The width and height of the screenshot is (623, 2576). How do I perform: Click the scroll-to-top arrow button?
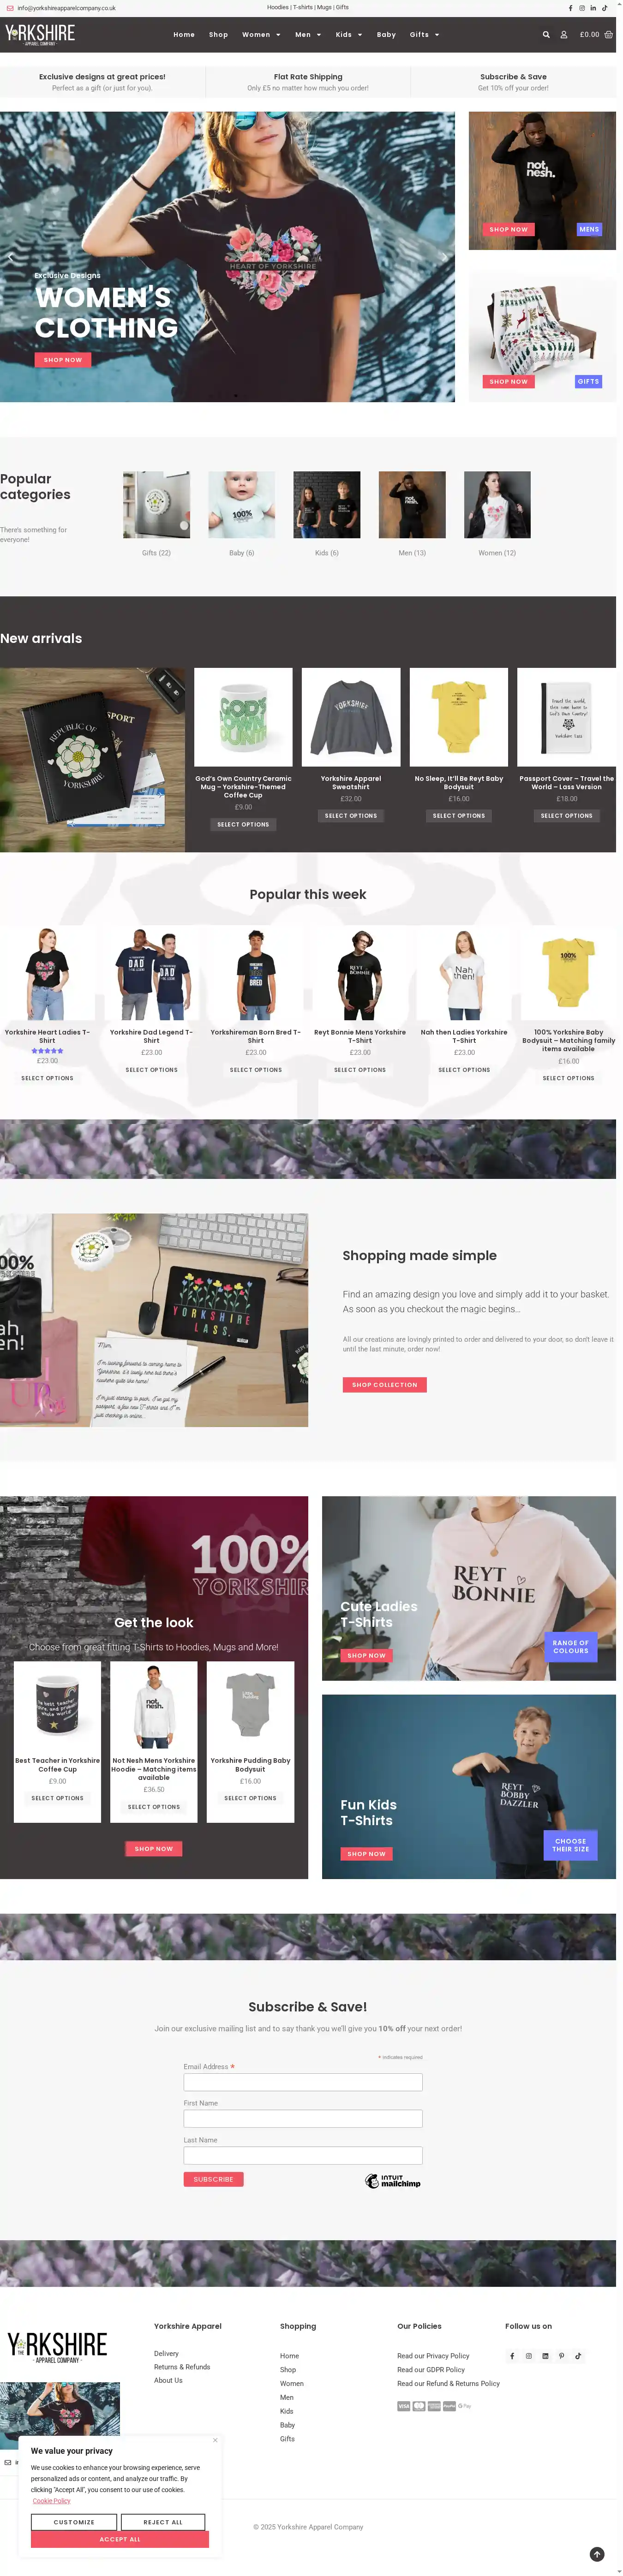[597, 2554]
